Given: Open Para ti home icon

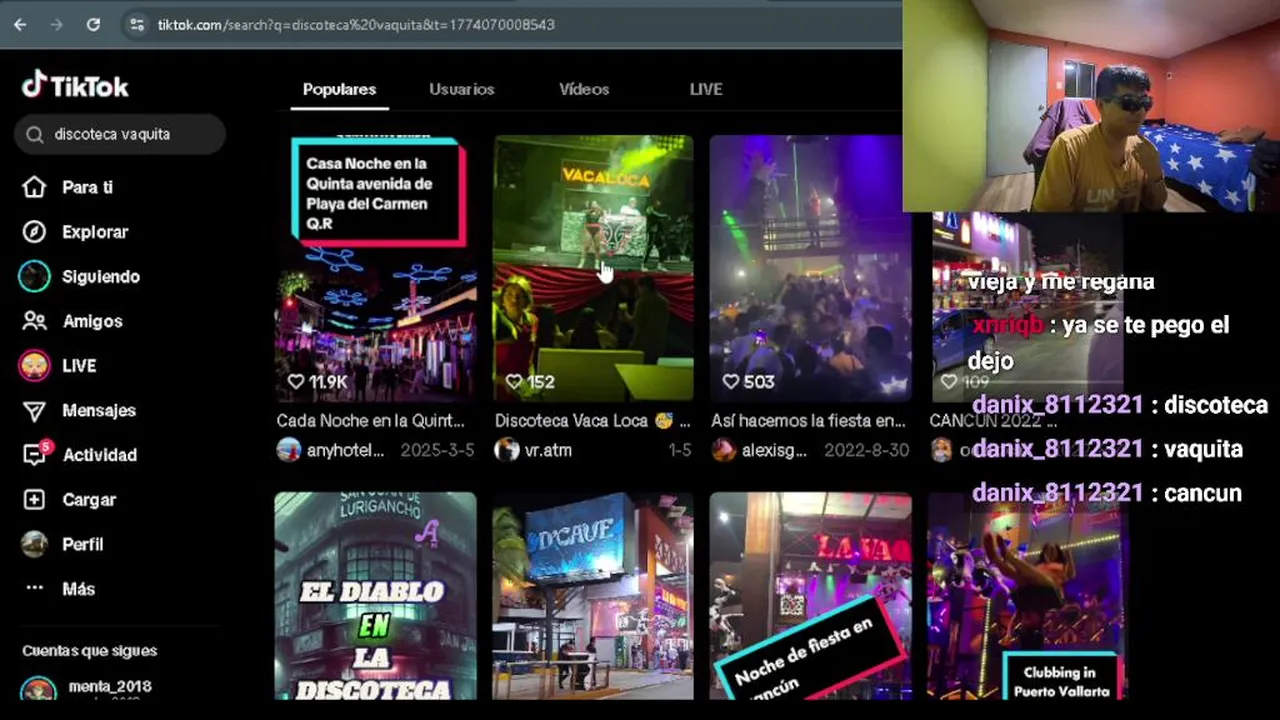Looking at the screenshot, I should click(34, 187).
